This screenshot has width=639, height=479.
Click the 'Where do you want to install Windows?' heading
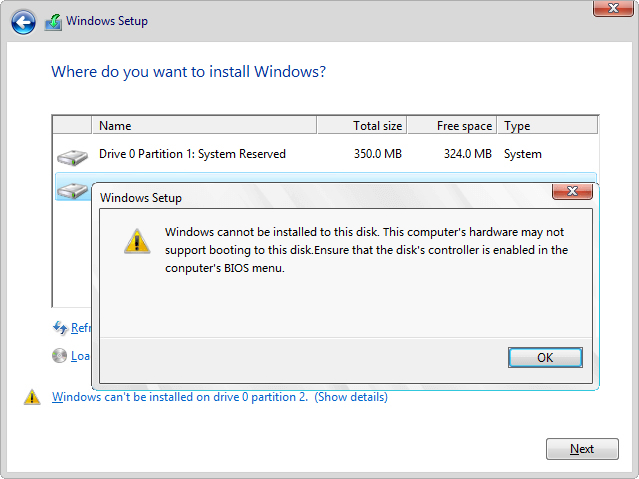[x=188, y=72]
